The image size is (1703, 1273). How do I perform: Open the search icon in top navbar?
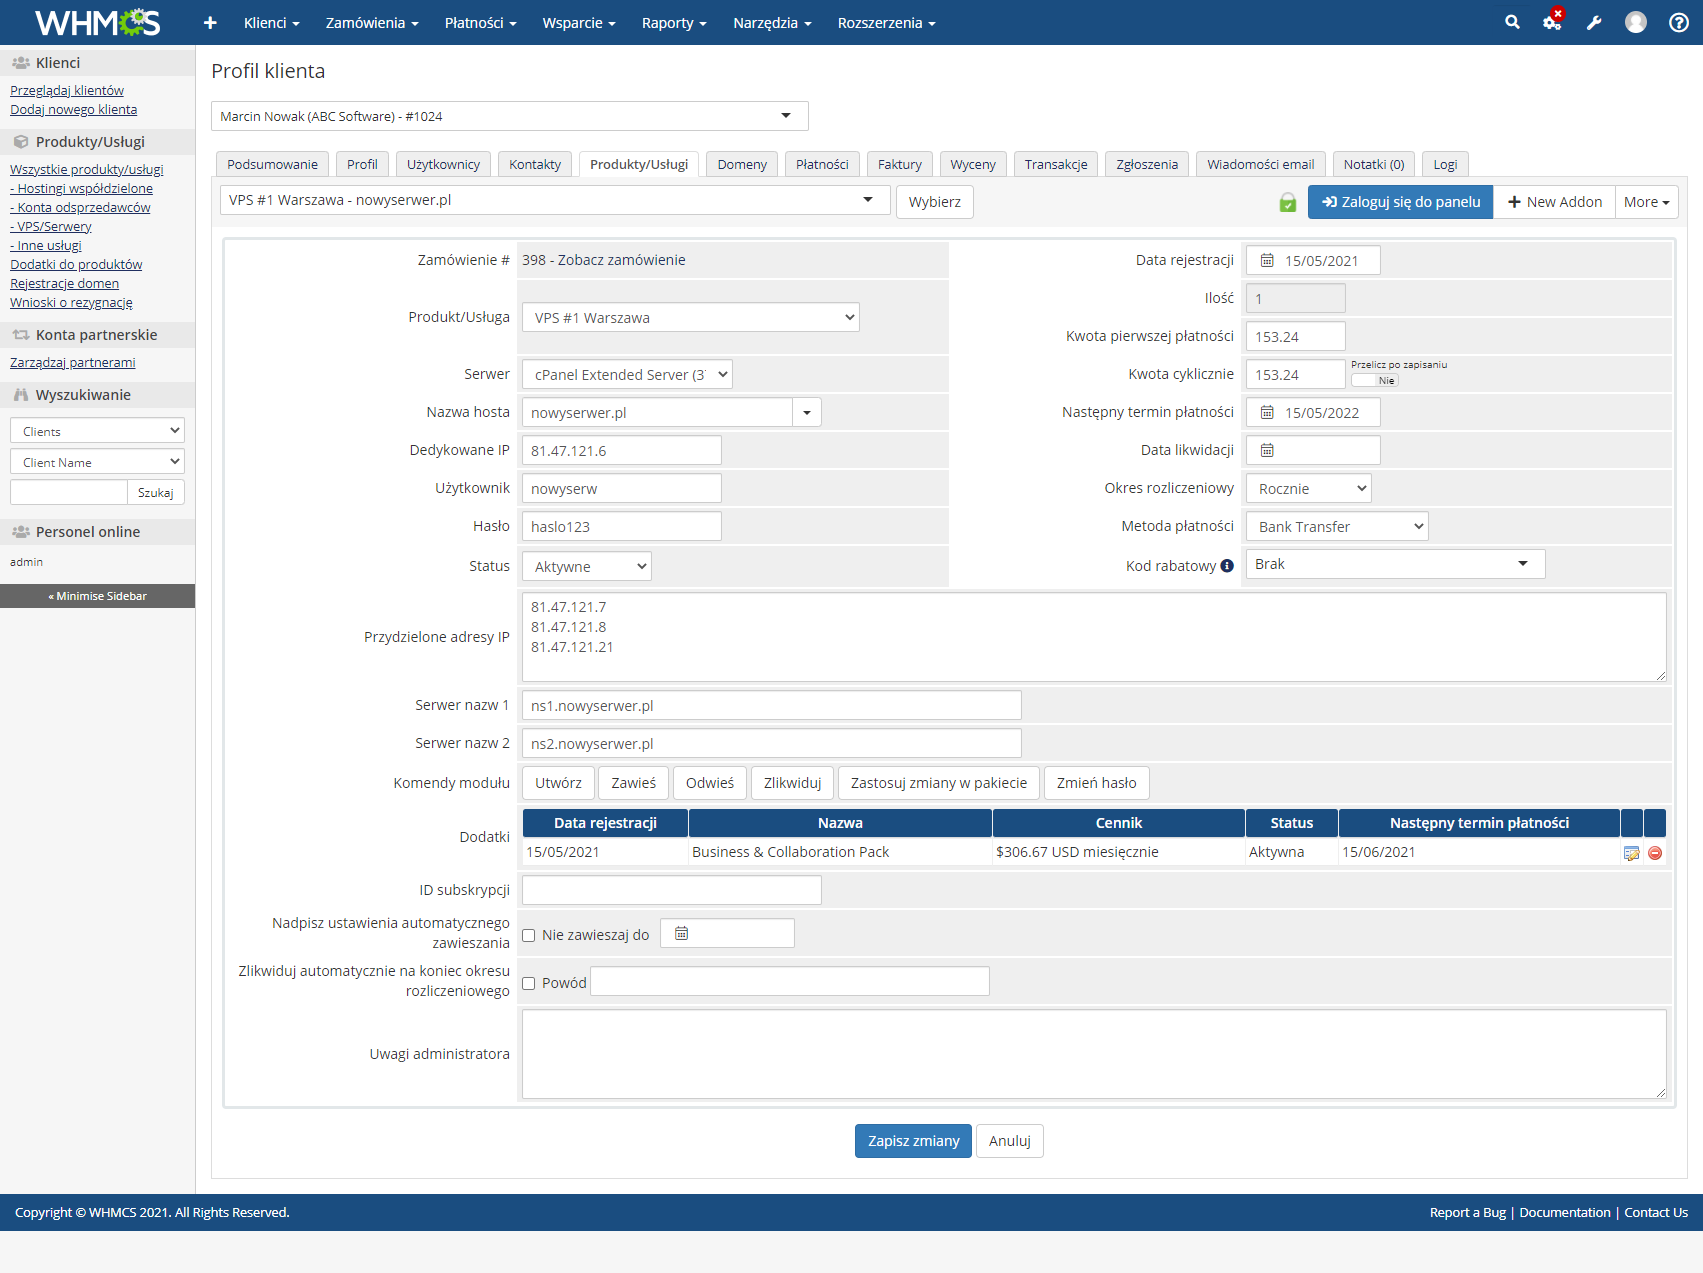(1512, 22)
